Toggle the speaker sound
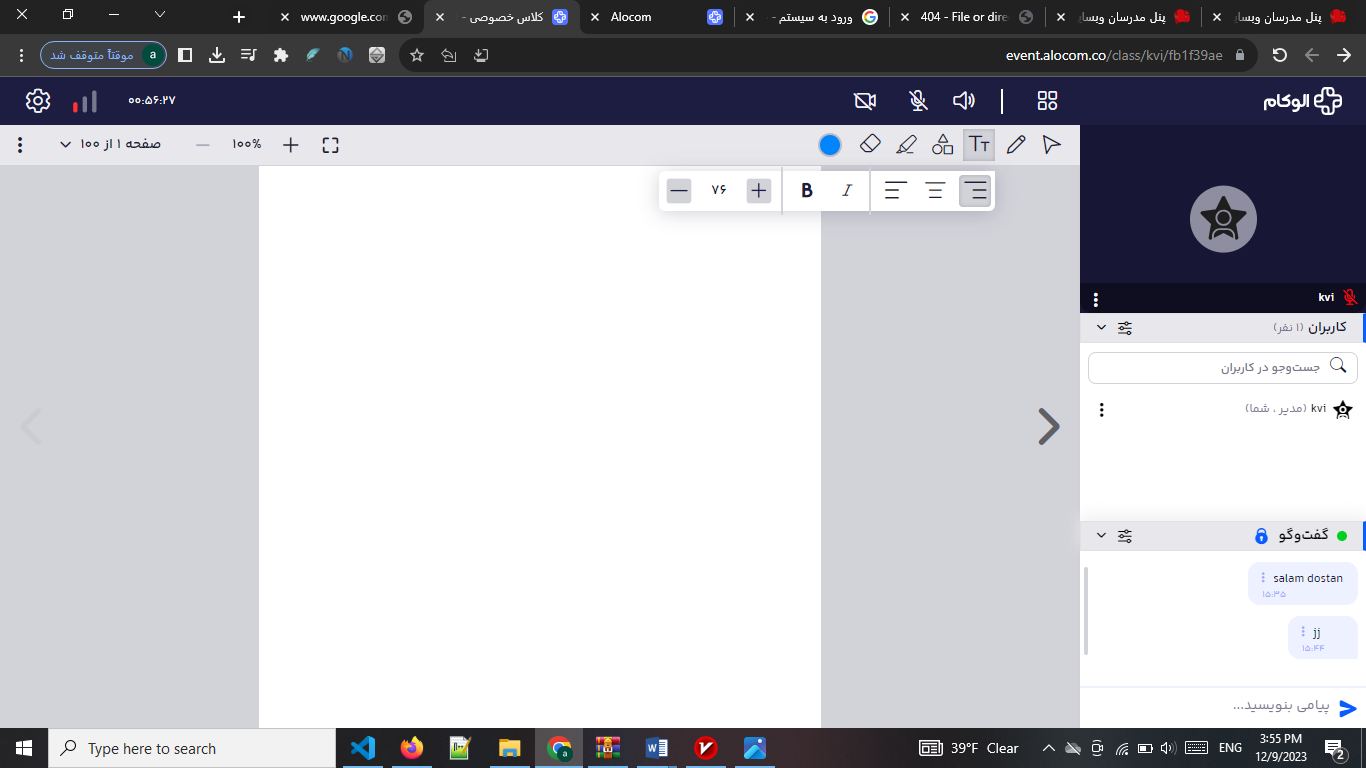 [x=964, y=101]
